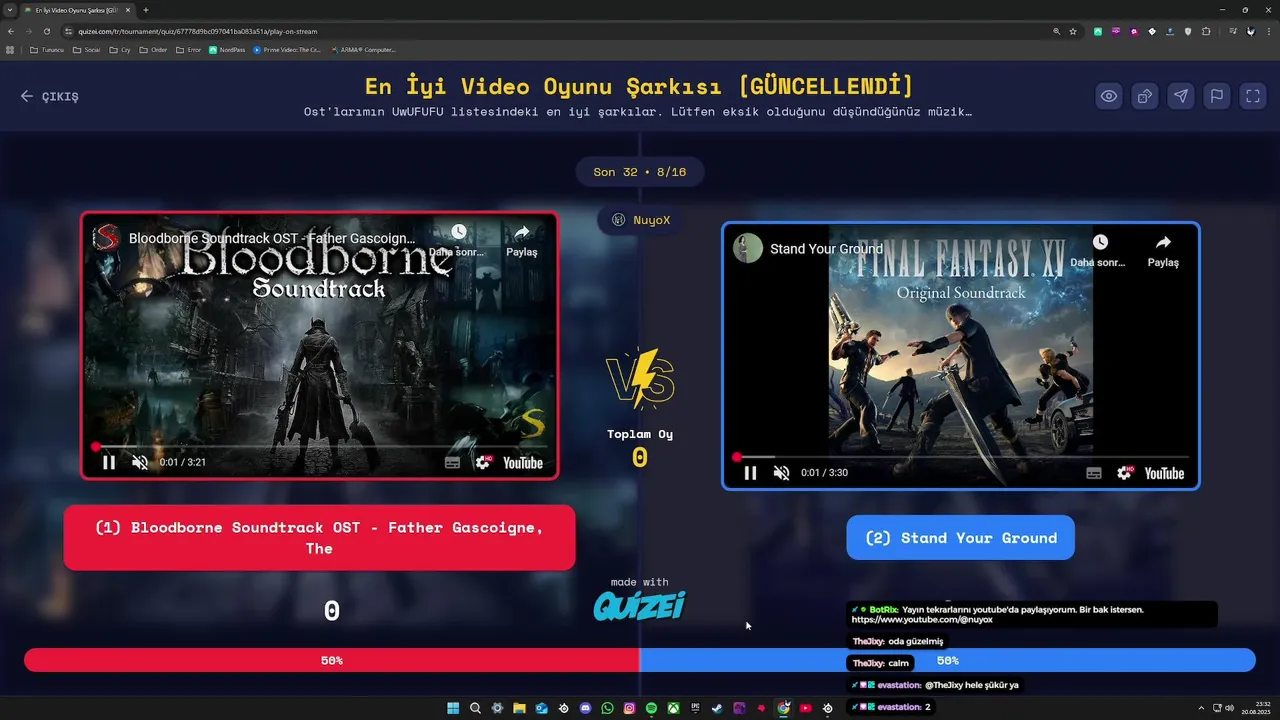1280x720 pixels.
Task: Open Discord from the taskbar
Action: coord(585,708)
